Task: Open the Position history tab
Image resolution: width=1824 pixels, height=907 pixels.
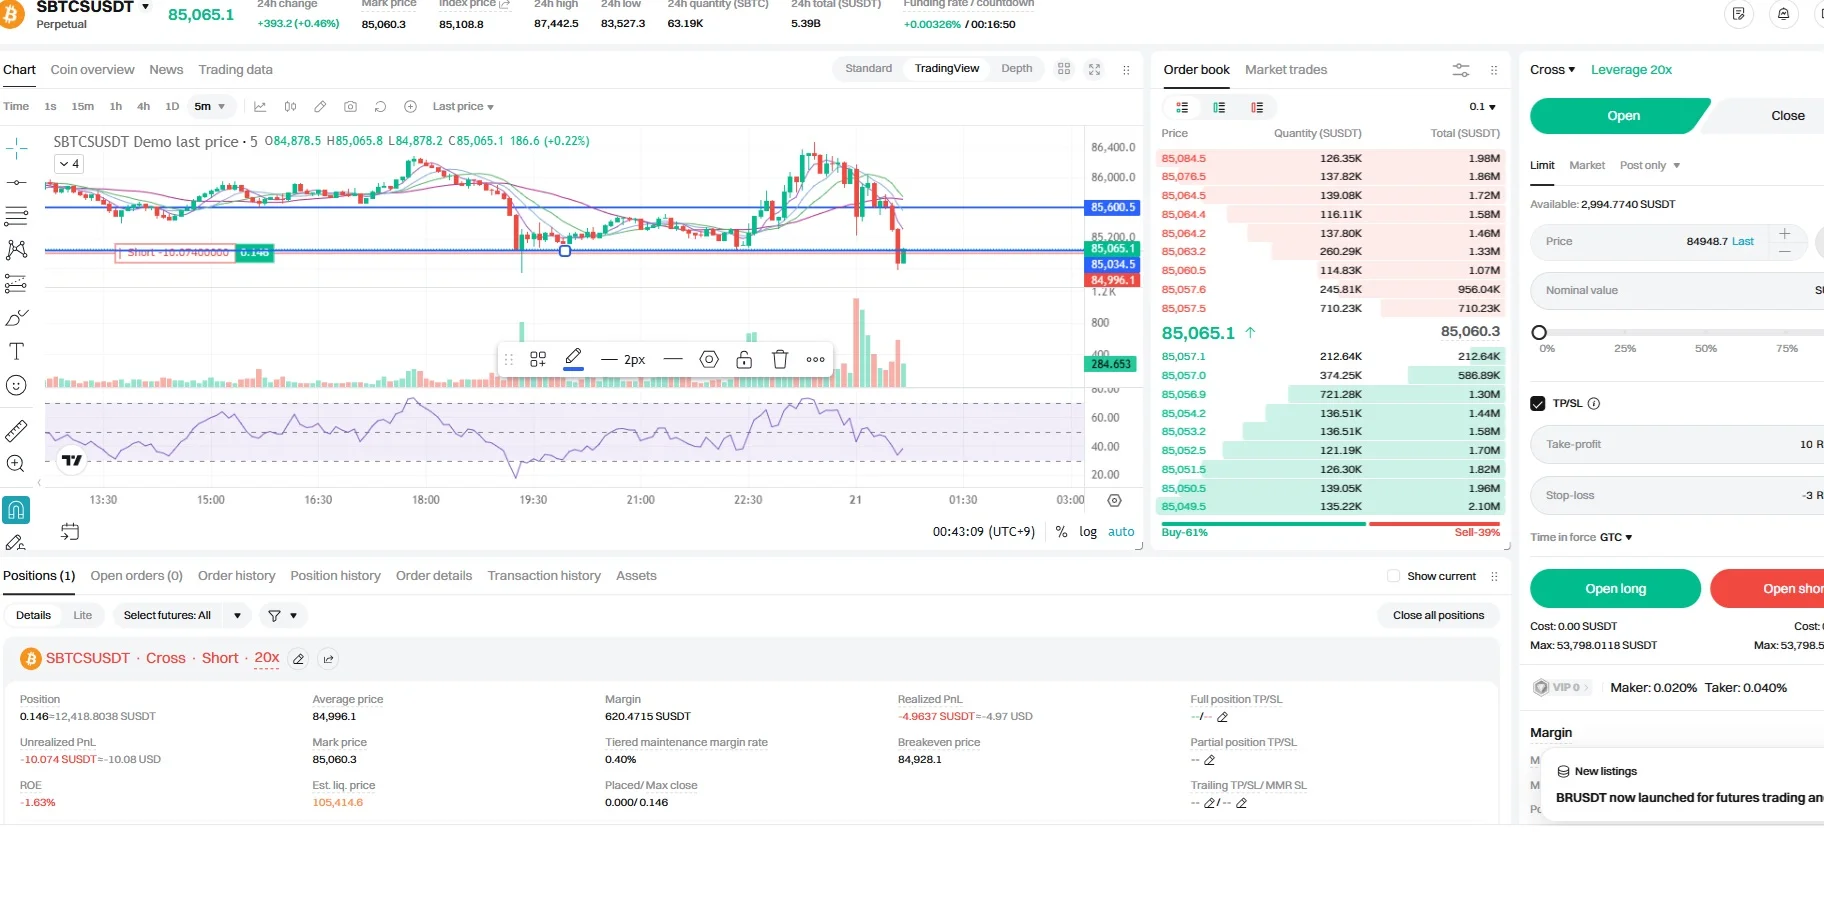Action: pos(335,576)
